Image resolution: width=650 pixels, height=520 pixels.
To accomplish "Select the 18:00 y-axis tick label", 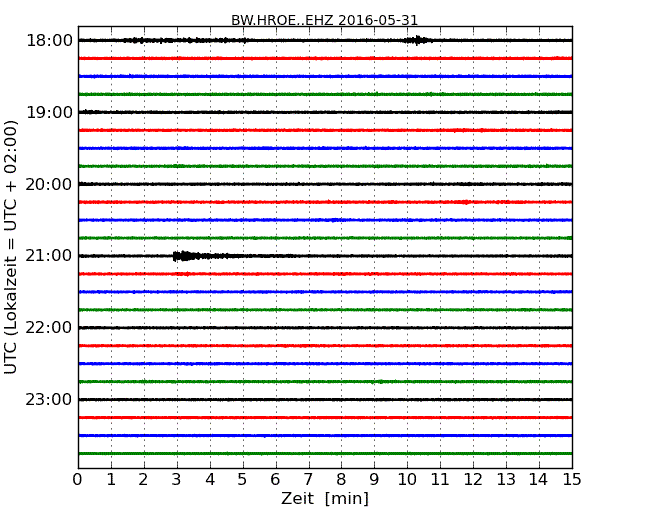I will click(49, 41).
